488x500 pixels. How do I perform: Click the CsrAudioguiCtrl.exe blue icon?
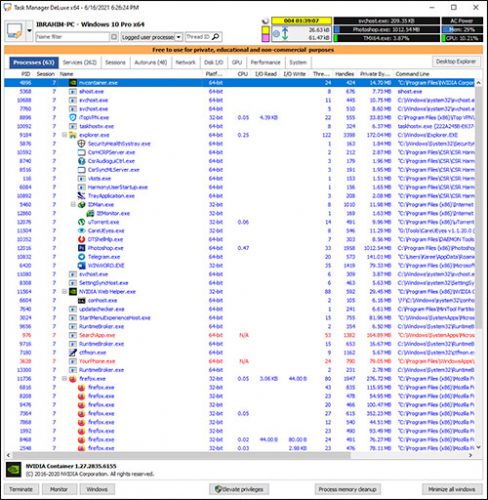point(81,161)
